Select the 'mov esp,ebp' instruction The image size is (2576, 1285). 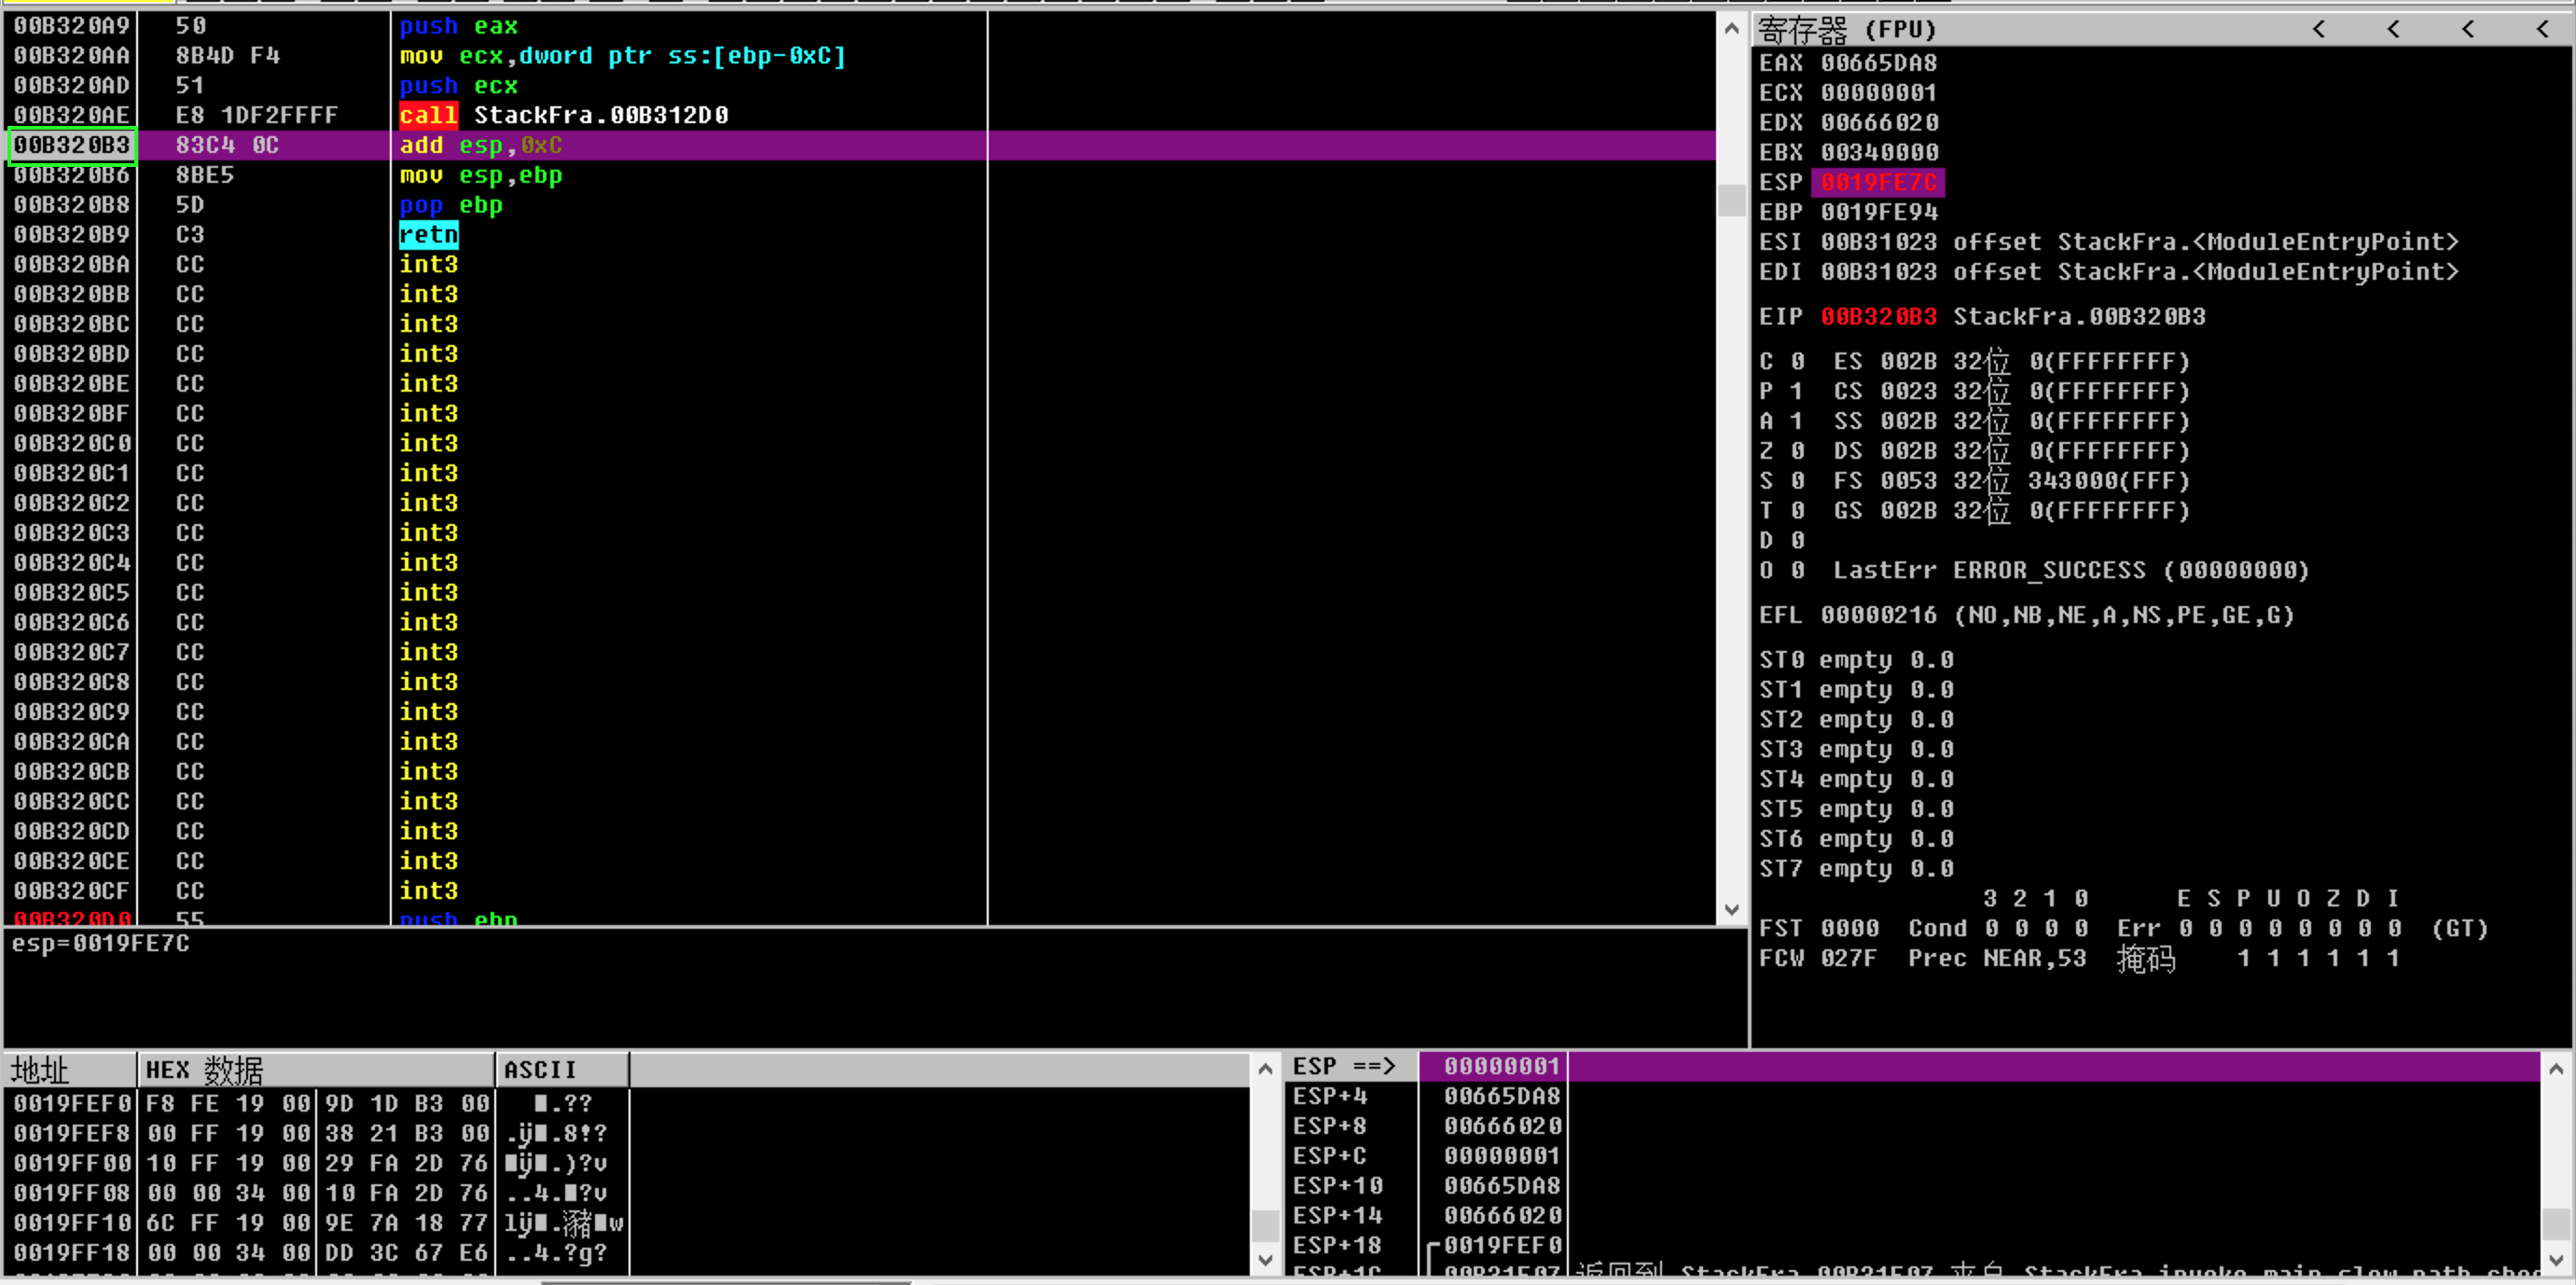click(481, 175)
